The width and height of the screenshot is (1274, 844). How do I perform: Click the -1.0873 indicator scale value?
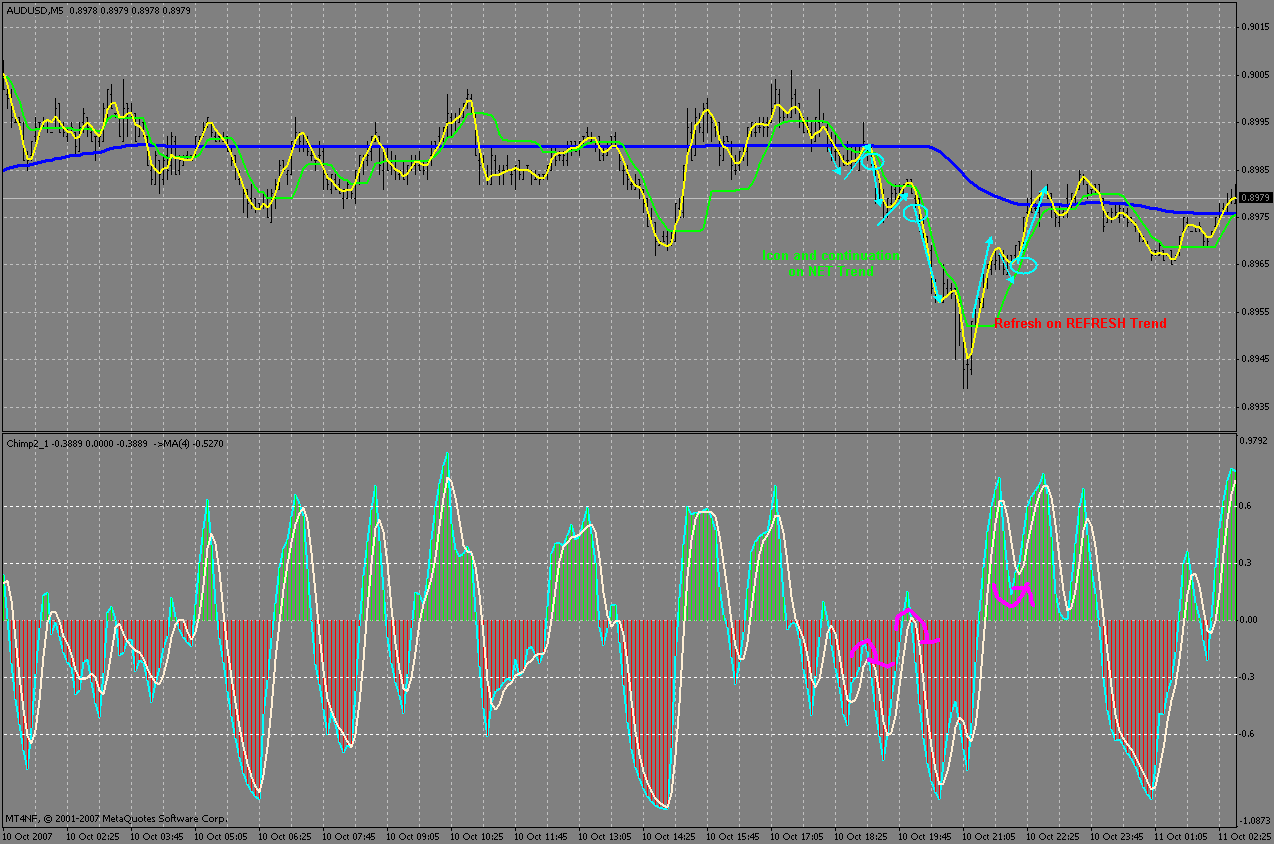pos(1253,820)
